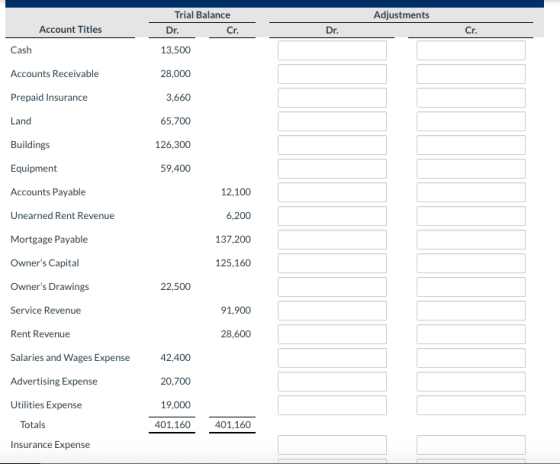Focus Owner's Drawings adjustments debit field
This screenshot has width=560, height=464.
tap(332, 287)
